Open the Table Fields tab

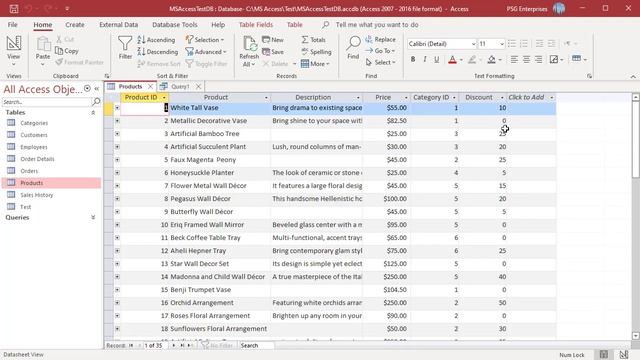click(256, 24)
